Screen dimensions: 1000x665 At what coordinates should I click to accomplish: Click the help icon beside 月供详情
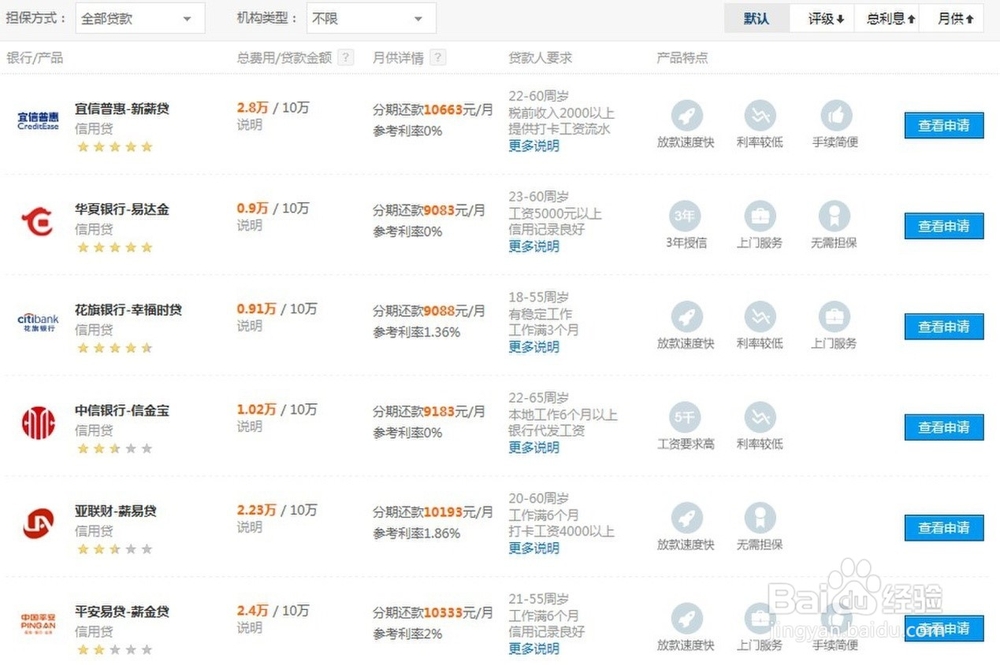pos(438,57)
